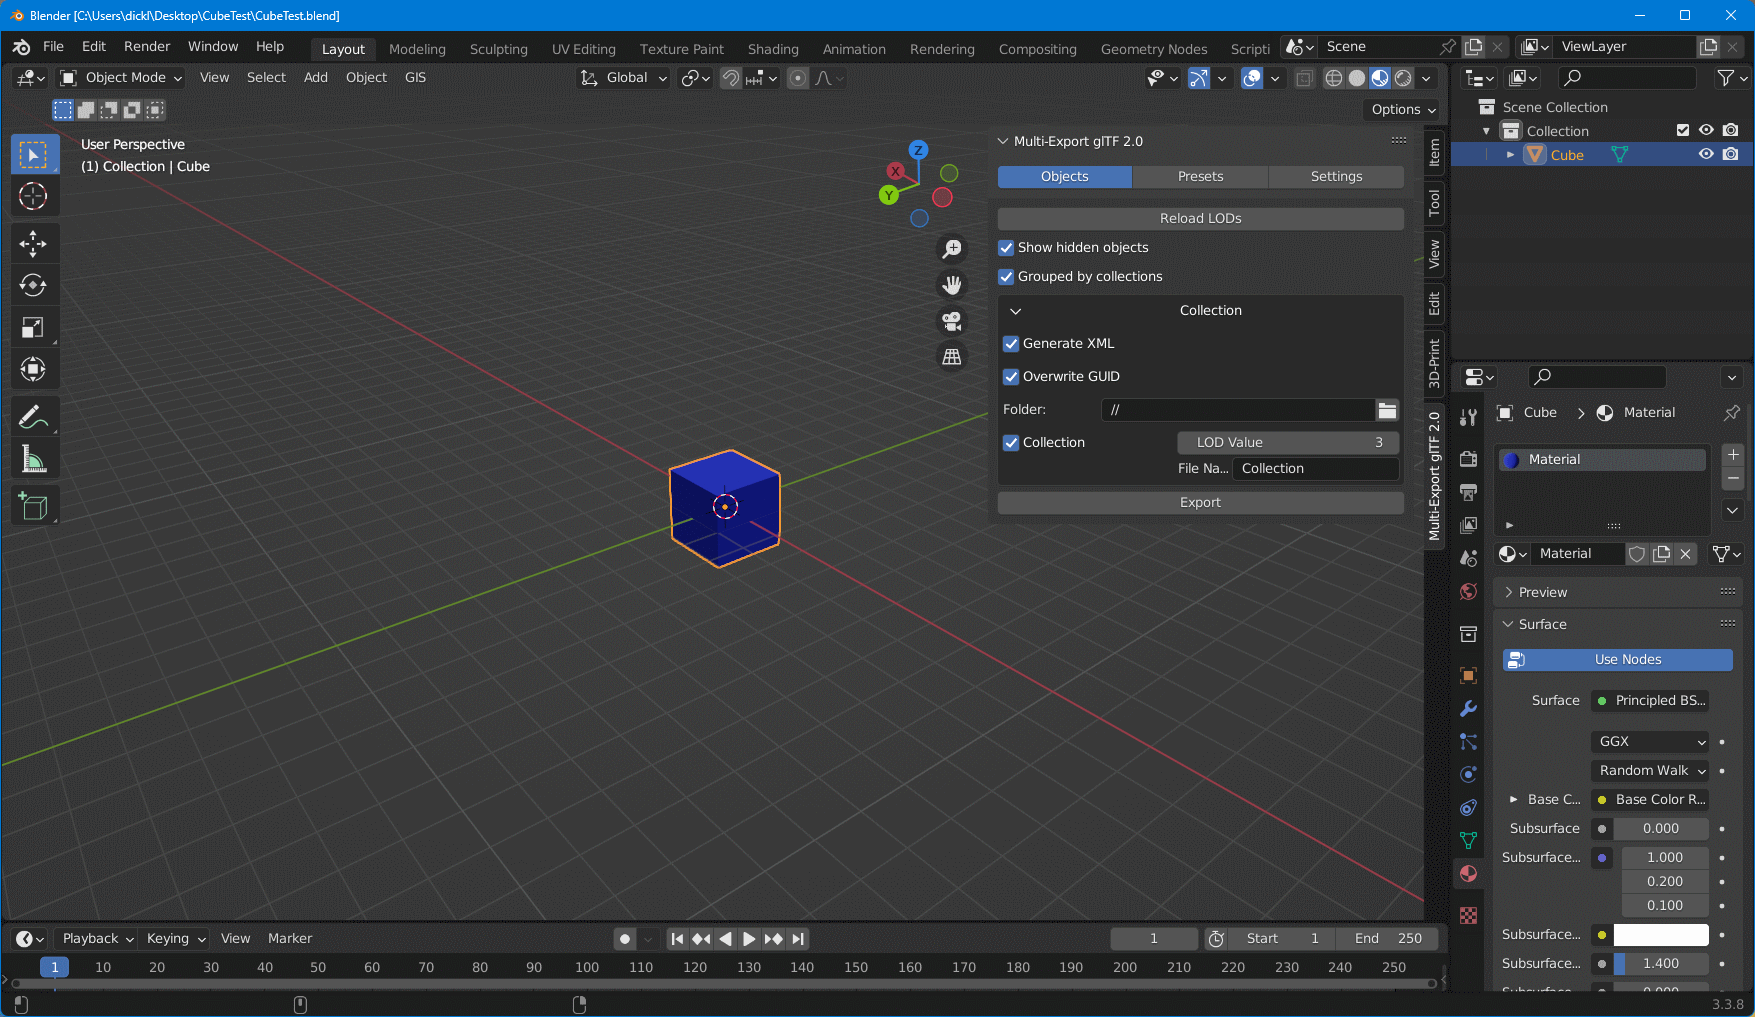Click the Use Nodes button
Screen dimensions: 1755x1017
pyautogui.click(x=1617, y=660)
